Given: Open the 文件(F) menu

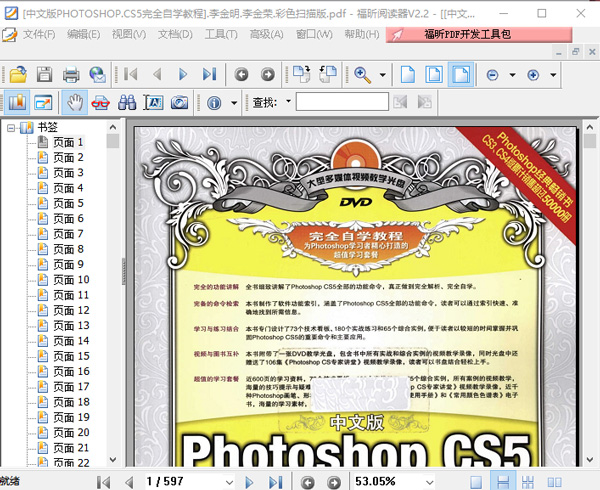Looking at the screenshot, I should (x=39, y=34).
